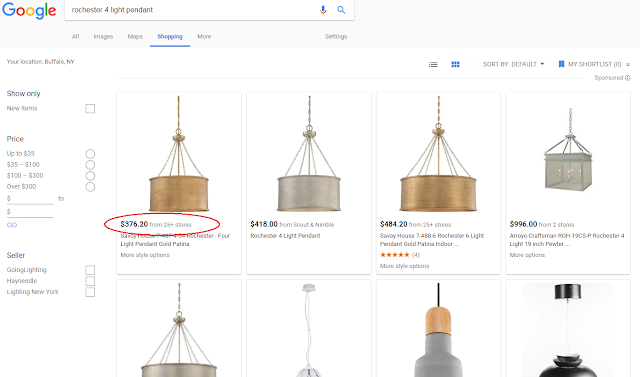The image size is (640, 377).
Task: Open the Sort By Default dropdown
Action: point(513,64)
